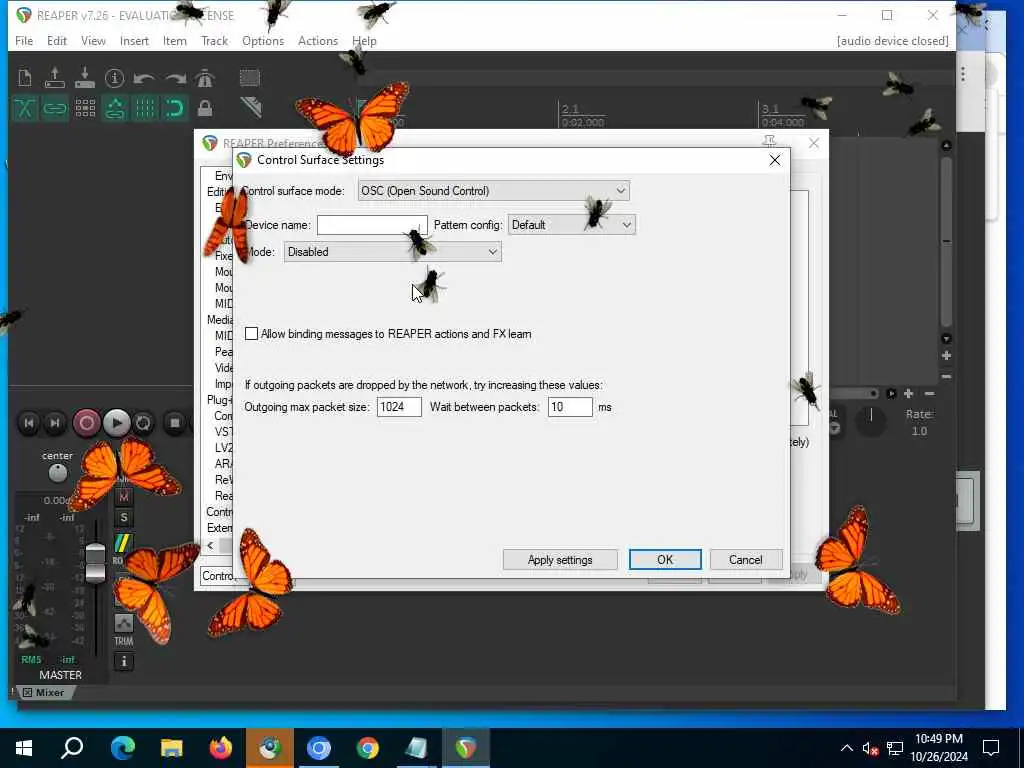This screenshot has width=1024, height=768.
Task: Open the Track menu
Action: coord(214,40)
